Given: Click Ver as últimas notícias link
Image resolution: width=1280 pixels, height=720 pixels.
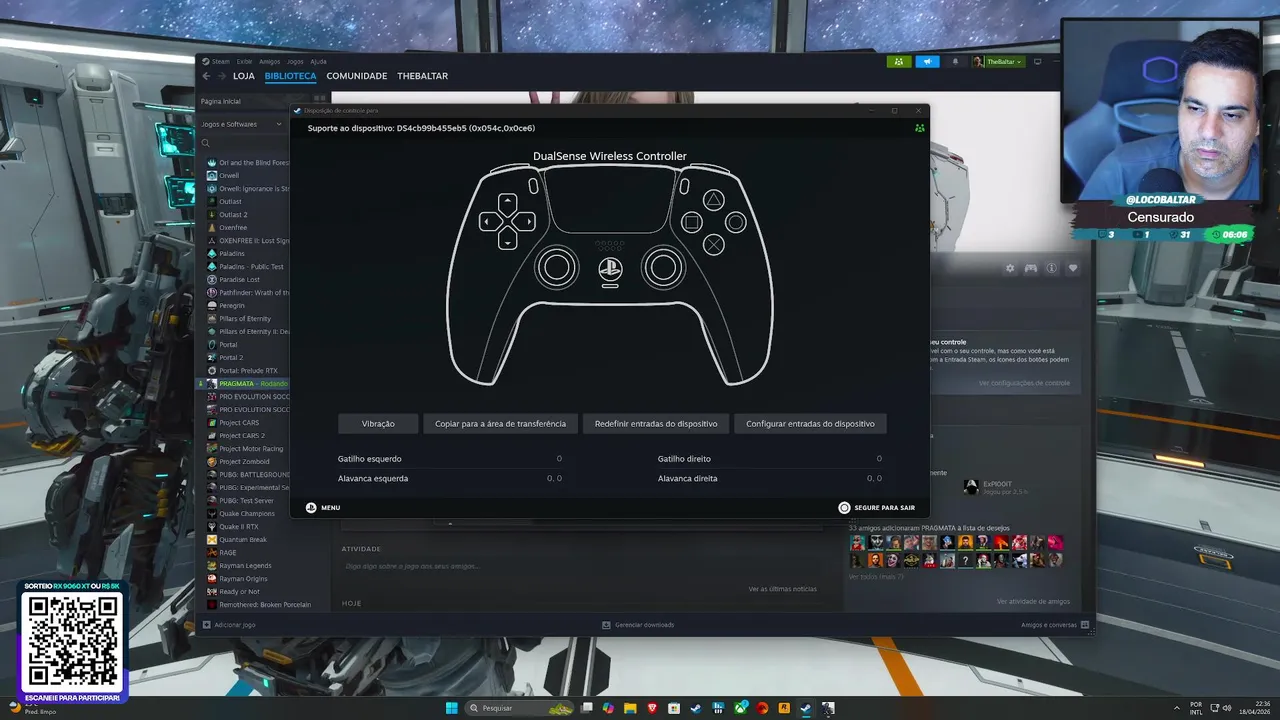Looking at the screenshot, I should pos(783,589).
